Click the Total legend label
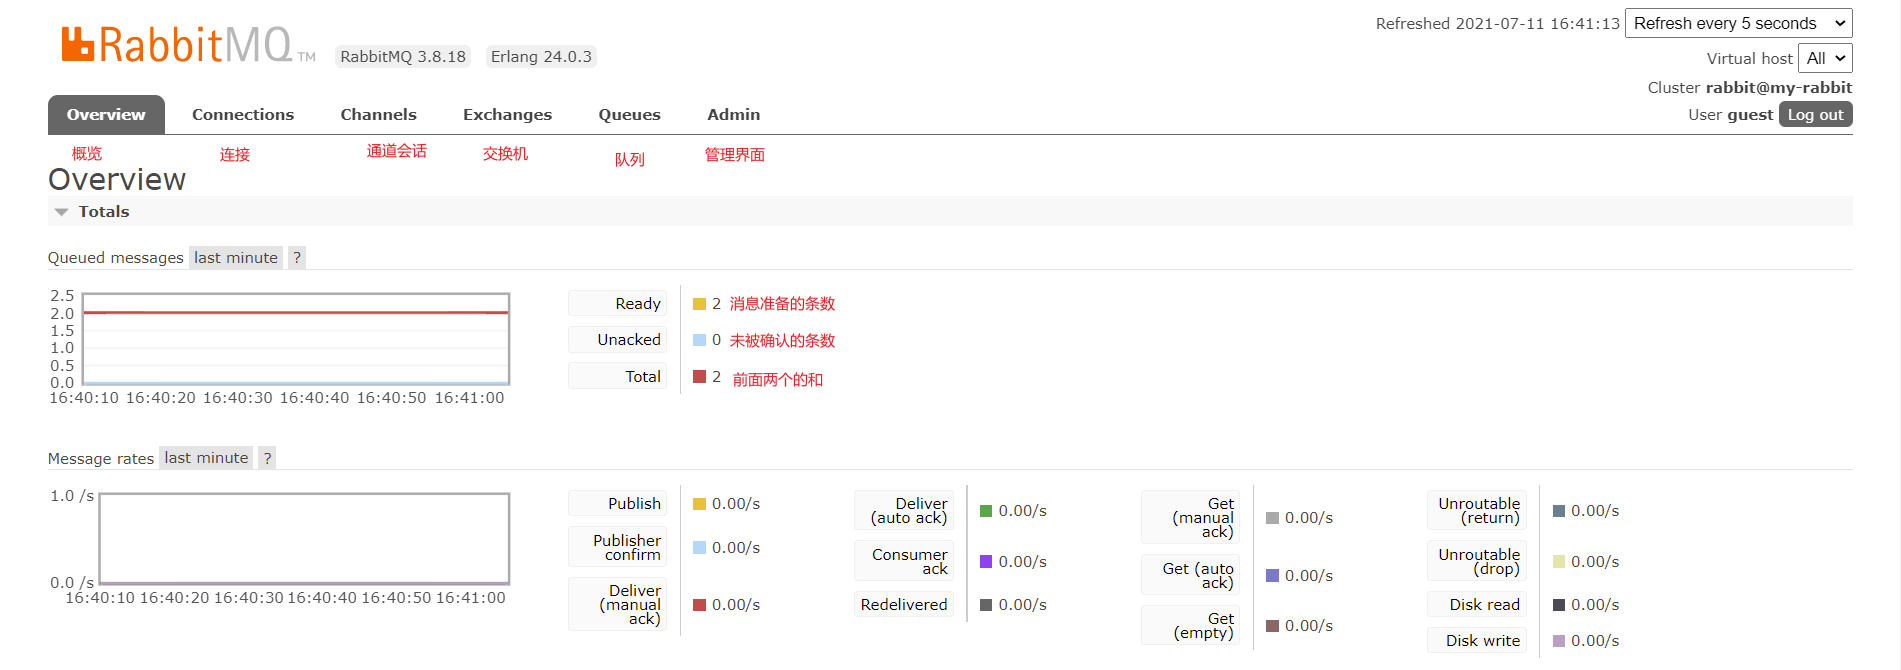Screen dimensions: 1901x670 (x=617, y=377)
